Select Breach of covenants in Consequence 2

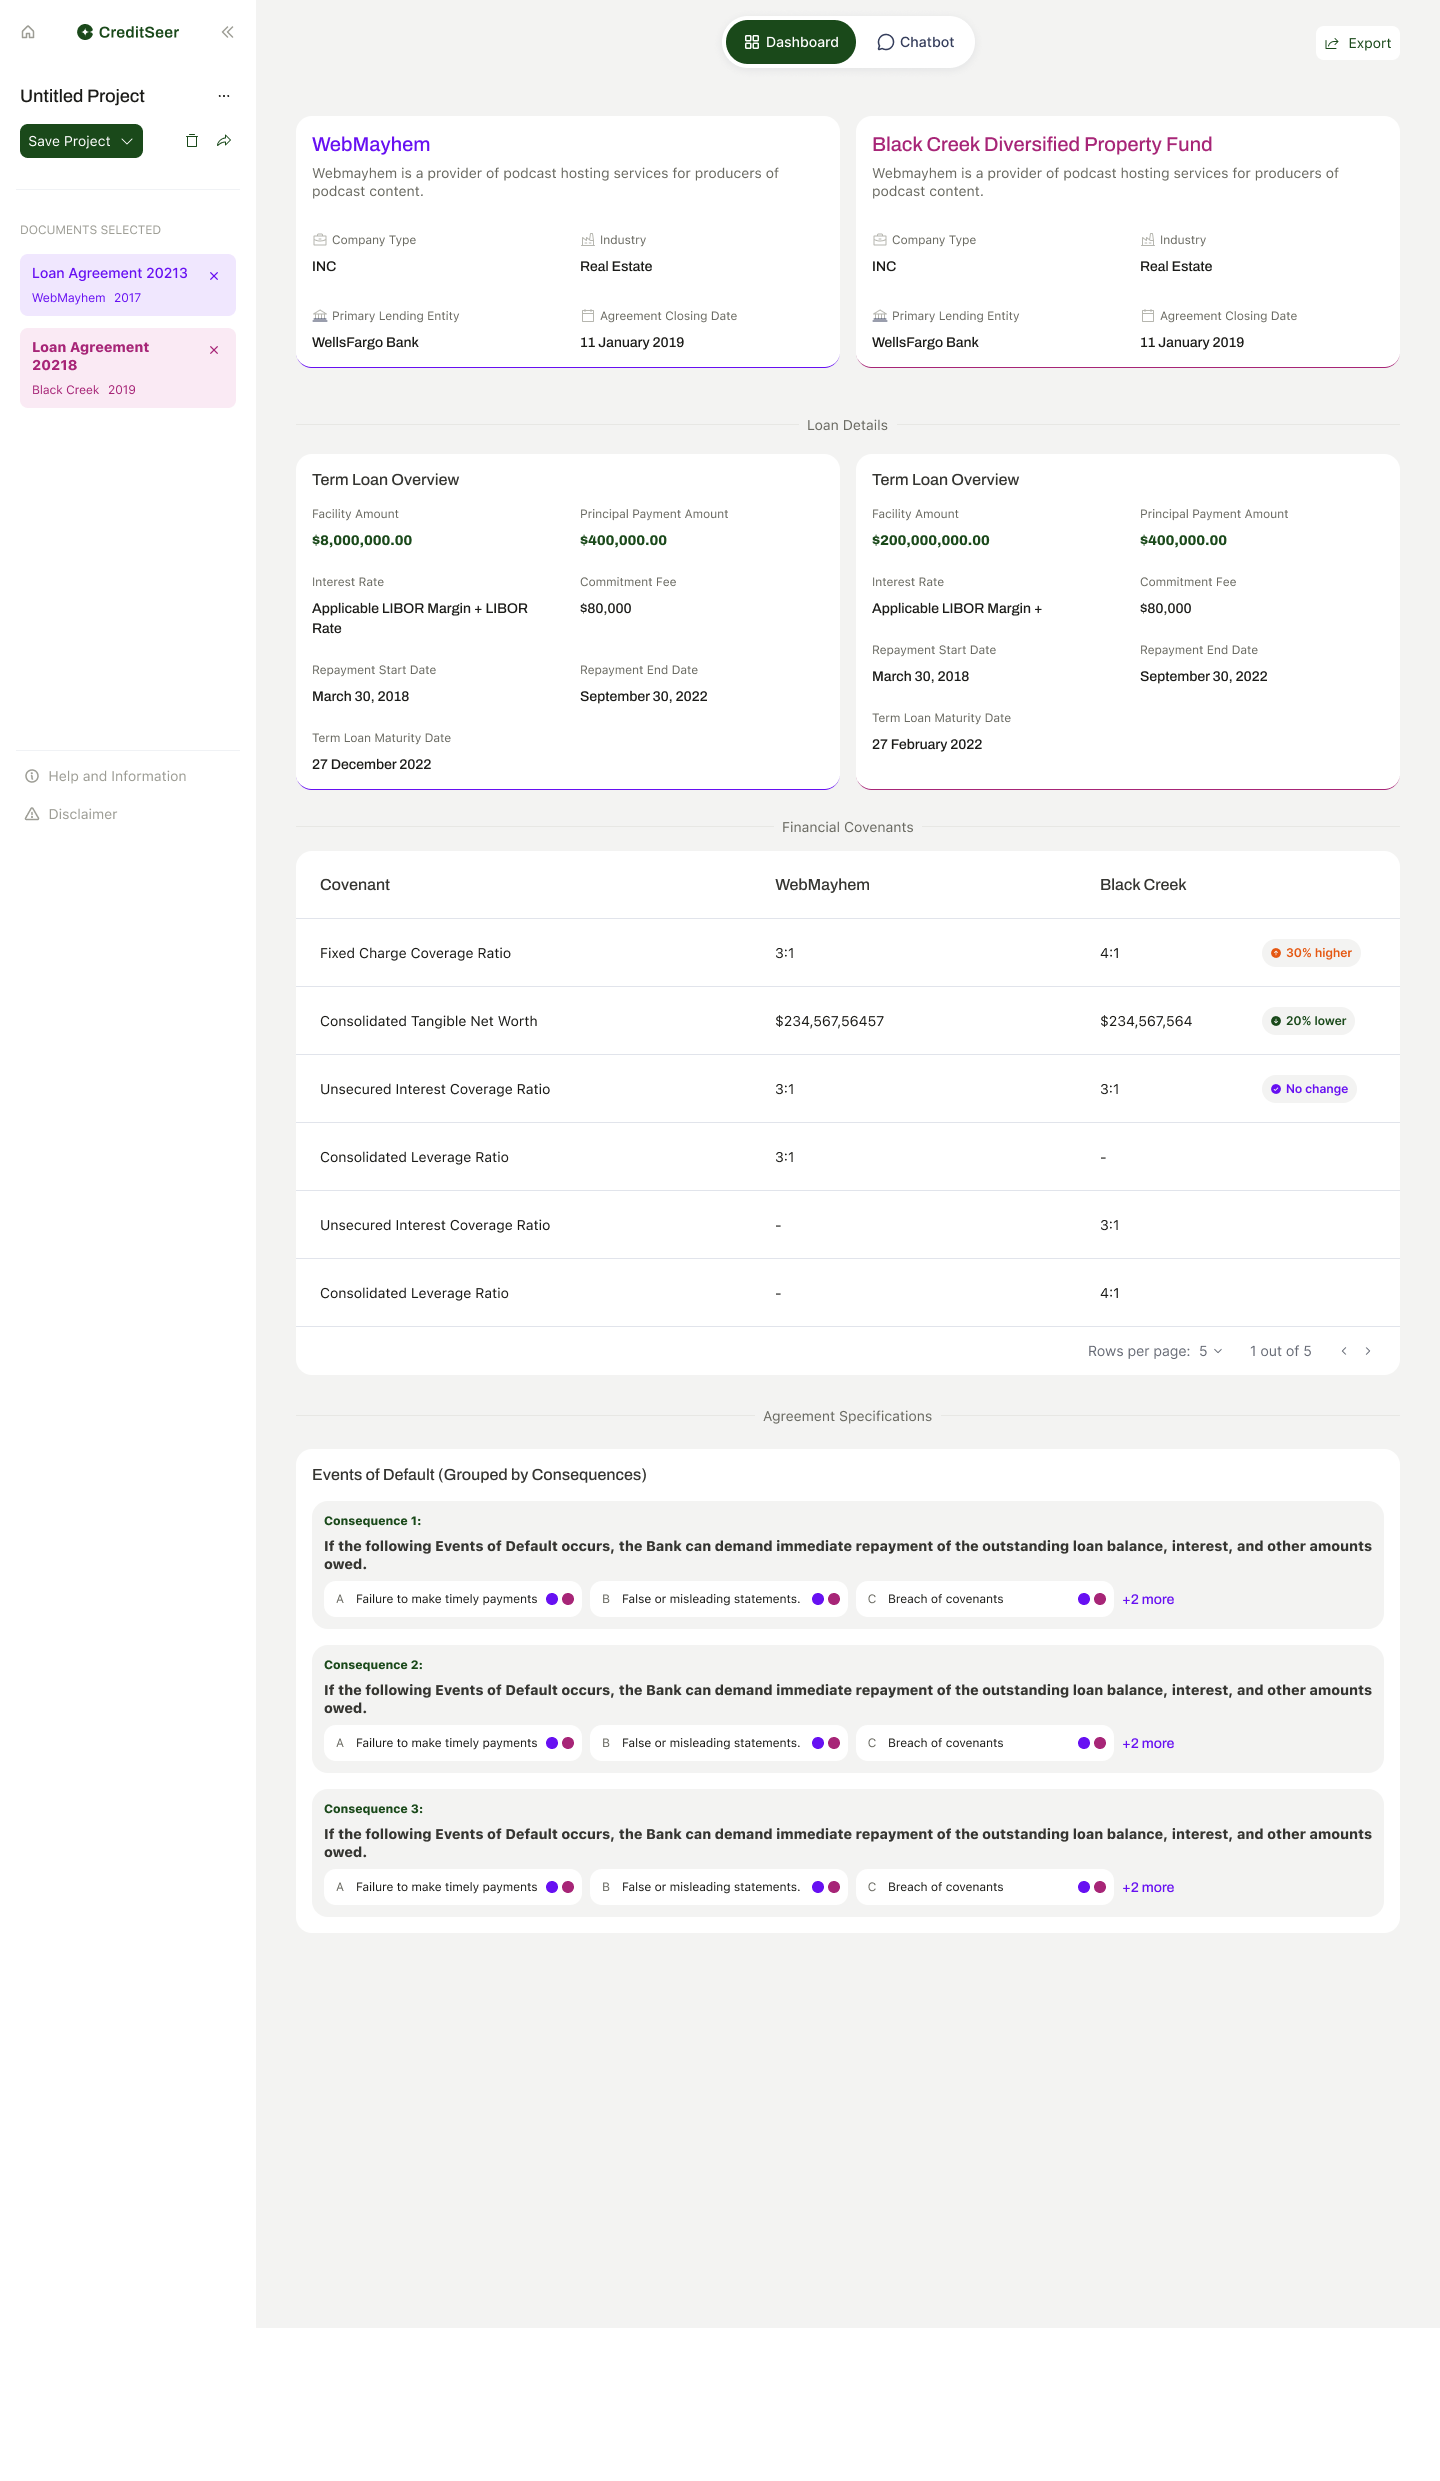(x=985, y=1743)
